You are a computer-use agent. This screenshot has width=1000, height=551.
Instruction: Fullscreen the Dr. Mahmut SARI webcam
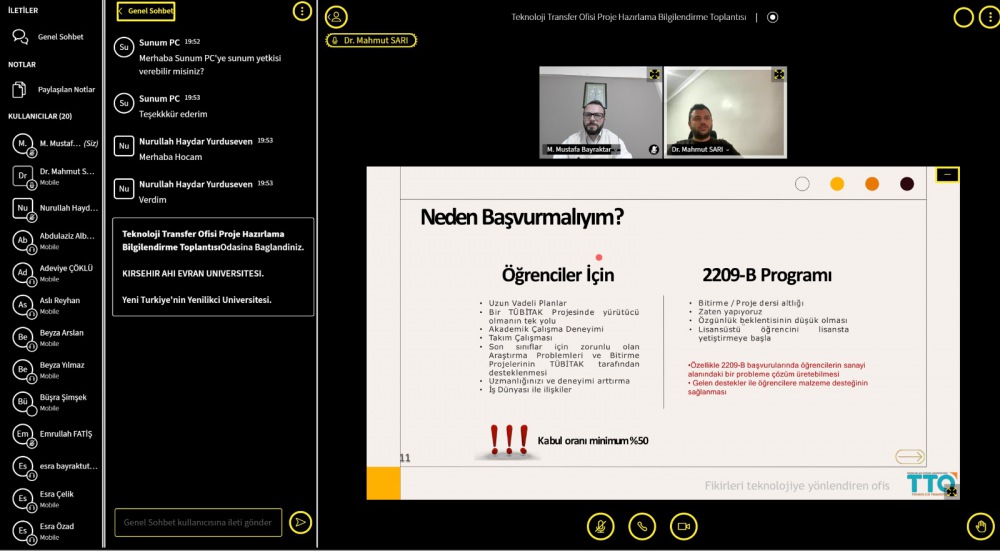point(779,75)
